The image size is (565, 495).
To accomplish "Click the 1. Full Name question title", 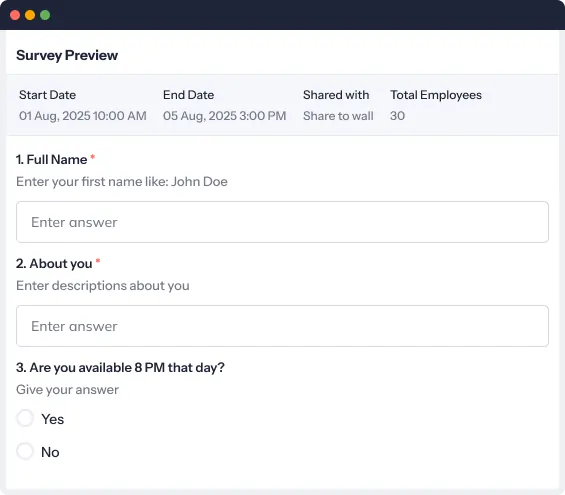I will [52, 160].
